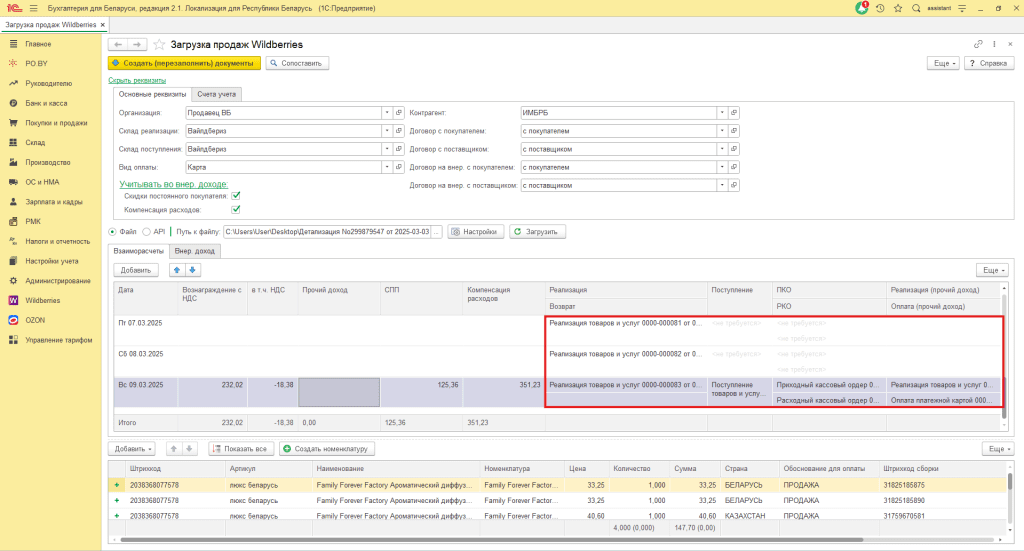The width and height of the screenshot is (1024, 551).
Task: Open the Вид оплаты dropdown
Action: pos(385,167)
